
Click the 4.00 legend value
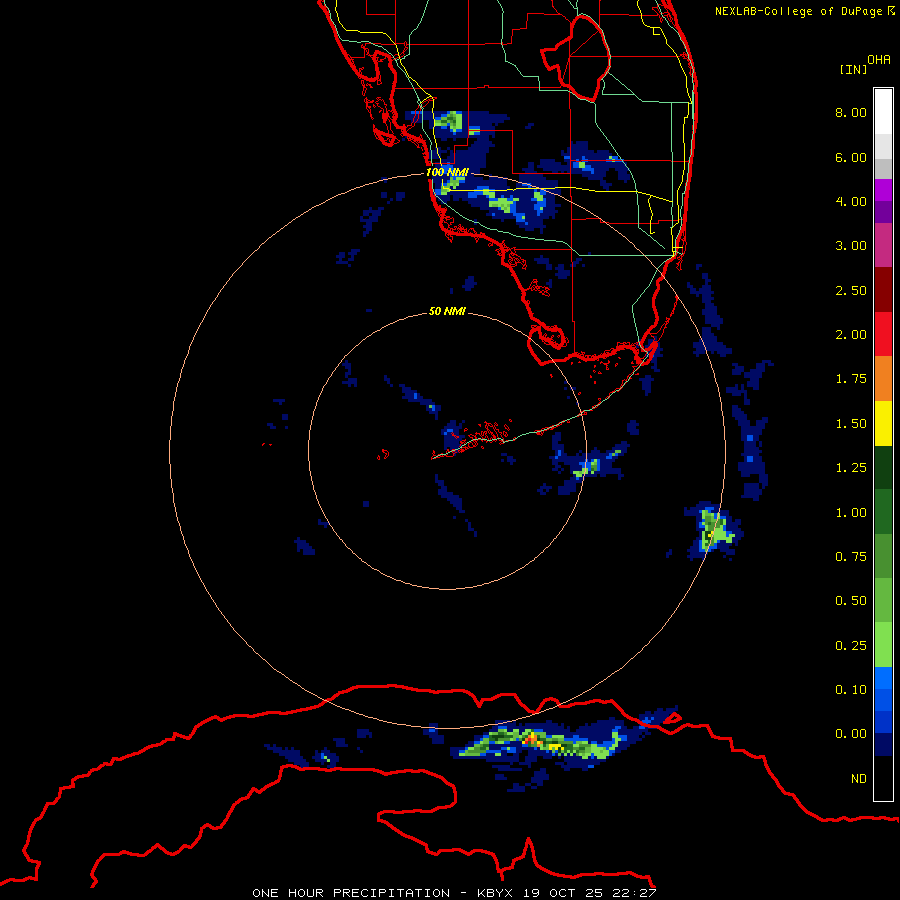click(851, 201)
